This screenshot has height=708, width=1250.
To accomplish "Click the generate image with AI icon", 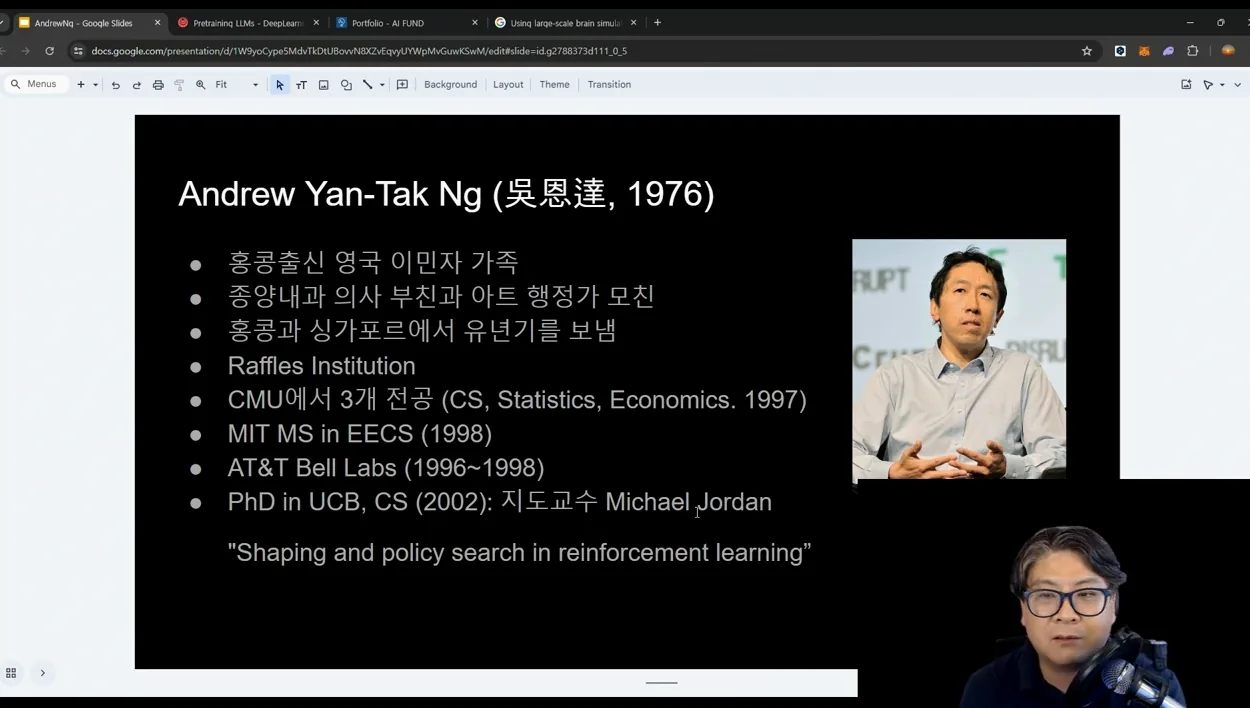I will [x=1186, y=85].
